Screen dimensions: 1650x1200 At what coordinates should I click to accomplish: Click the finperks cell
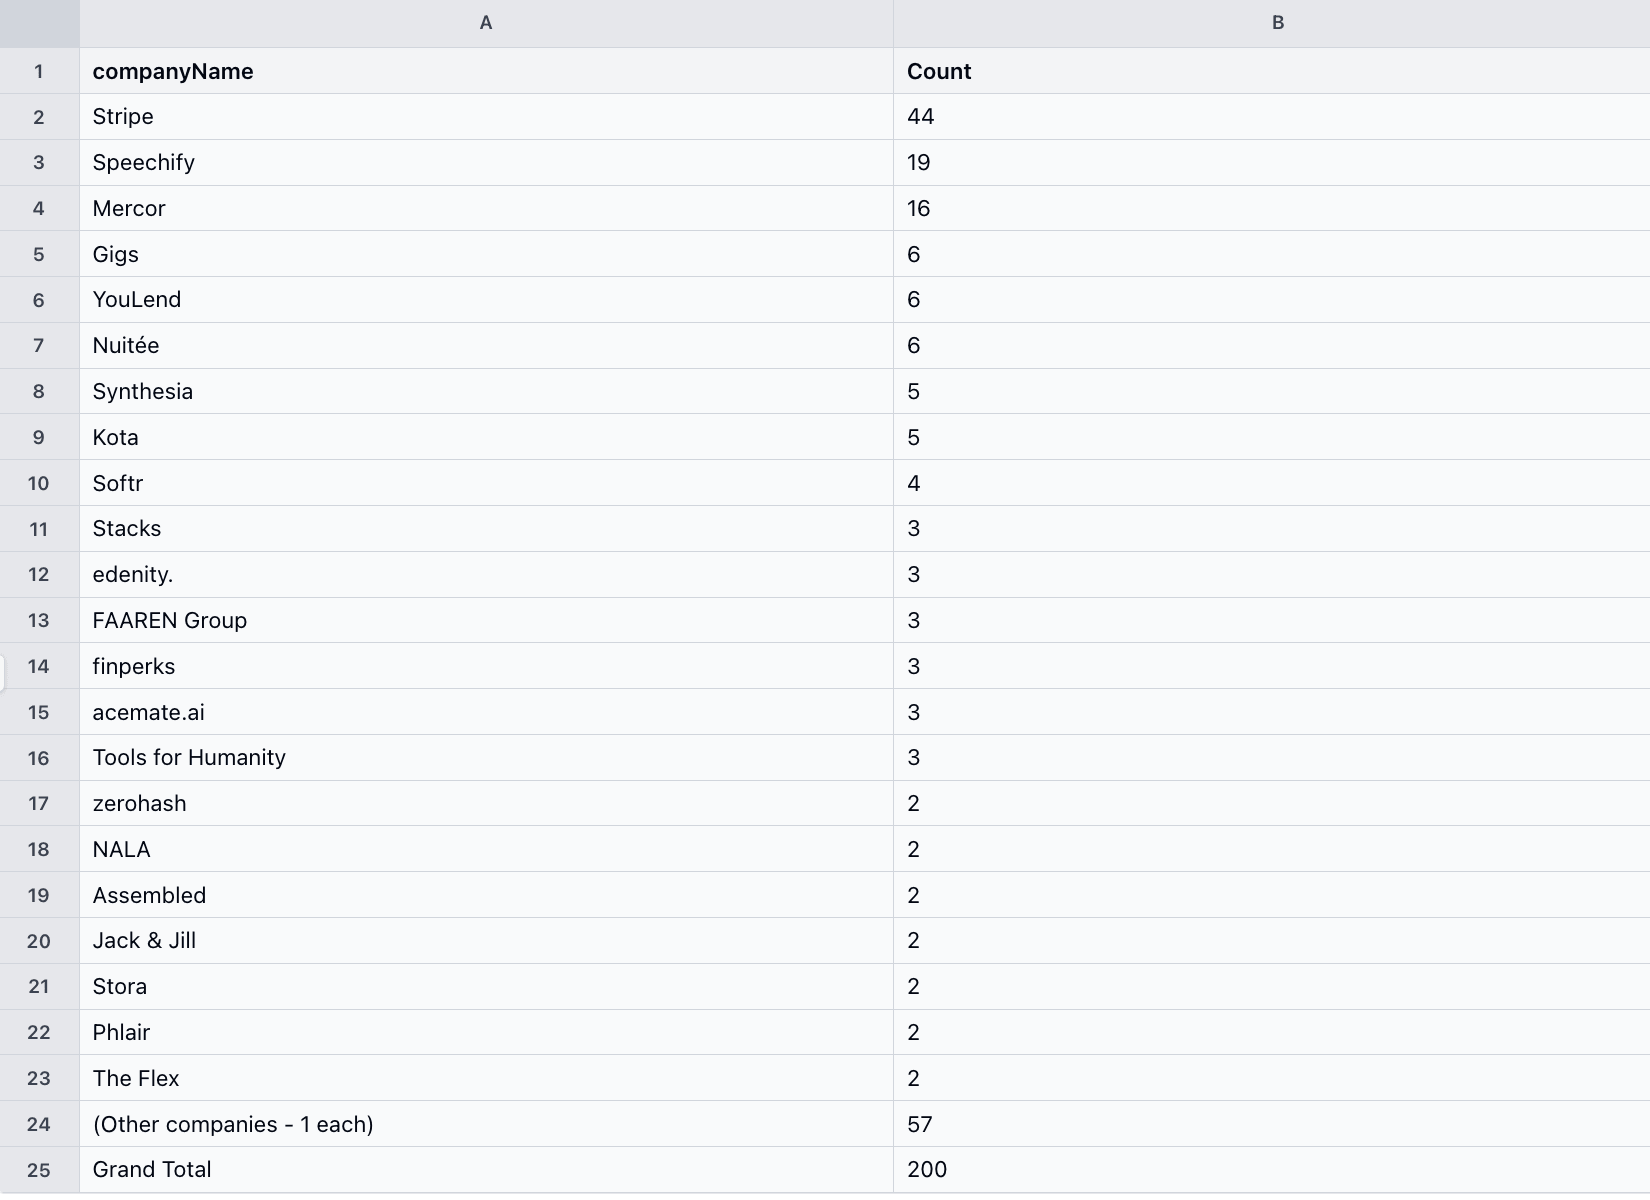(486, 666)
